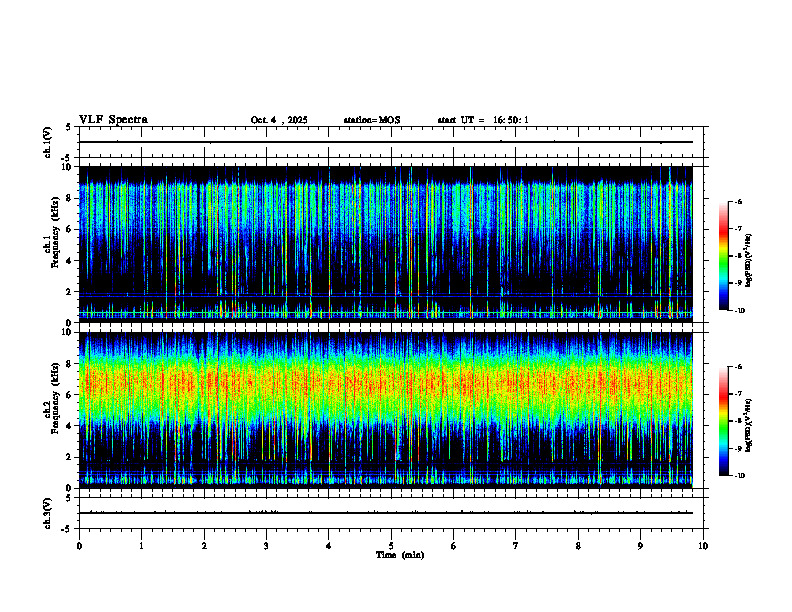Click time axis tick label 5
The height and width of the screenshot is (612, 792).
(x=391, y=546)
